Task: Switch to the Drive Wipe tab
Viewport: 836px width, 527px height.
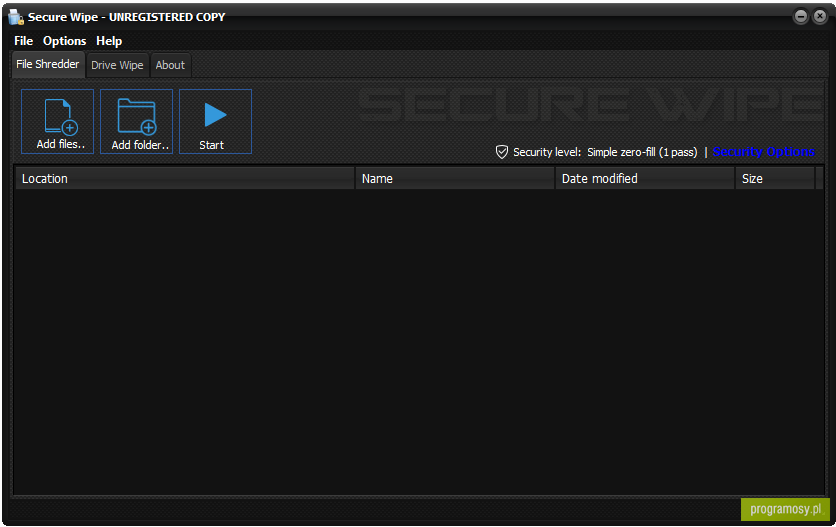Action: tap(117, 65)
